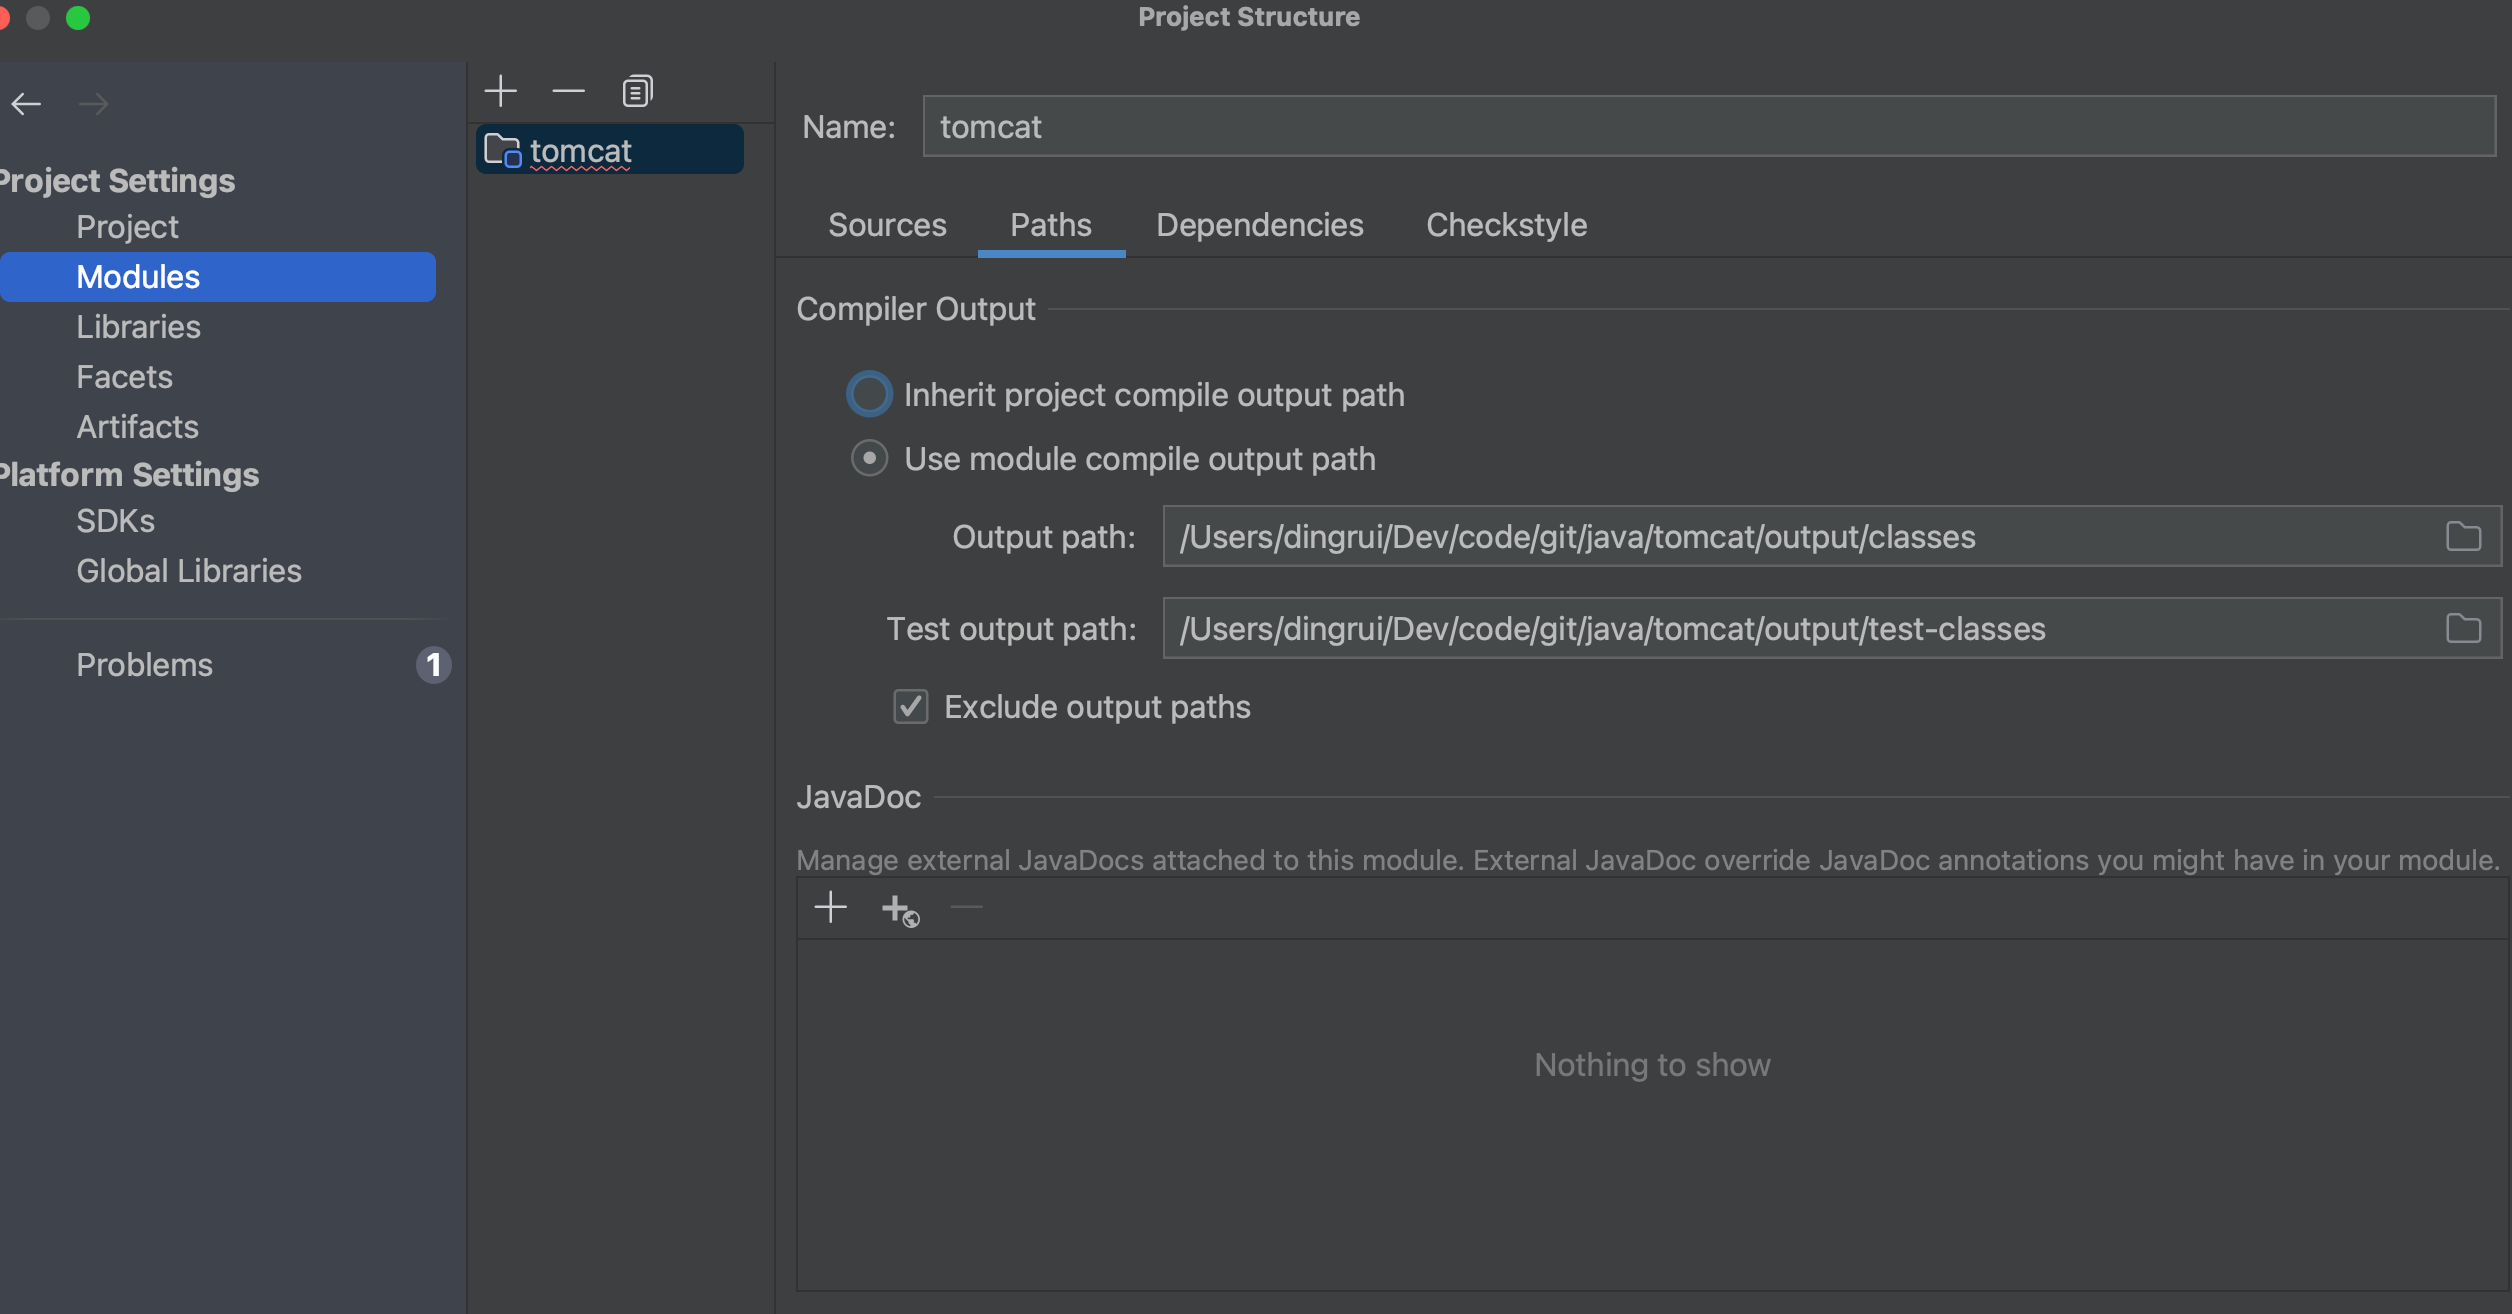Open Libraries in Project Settings
Screen dimensions: 2512x1314
[x=138, y=327]
